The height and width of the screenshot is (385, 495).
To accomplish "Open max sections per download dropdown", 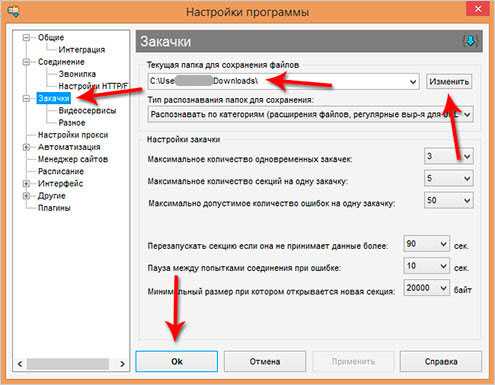I will click(467, 179).
